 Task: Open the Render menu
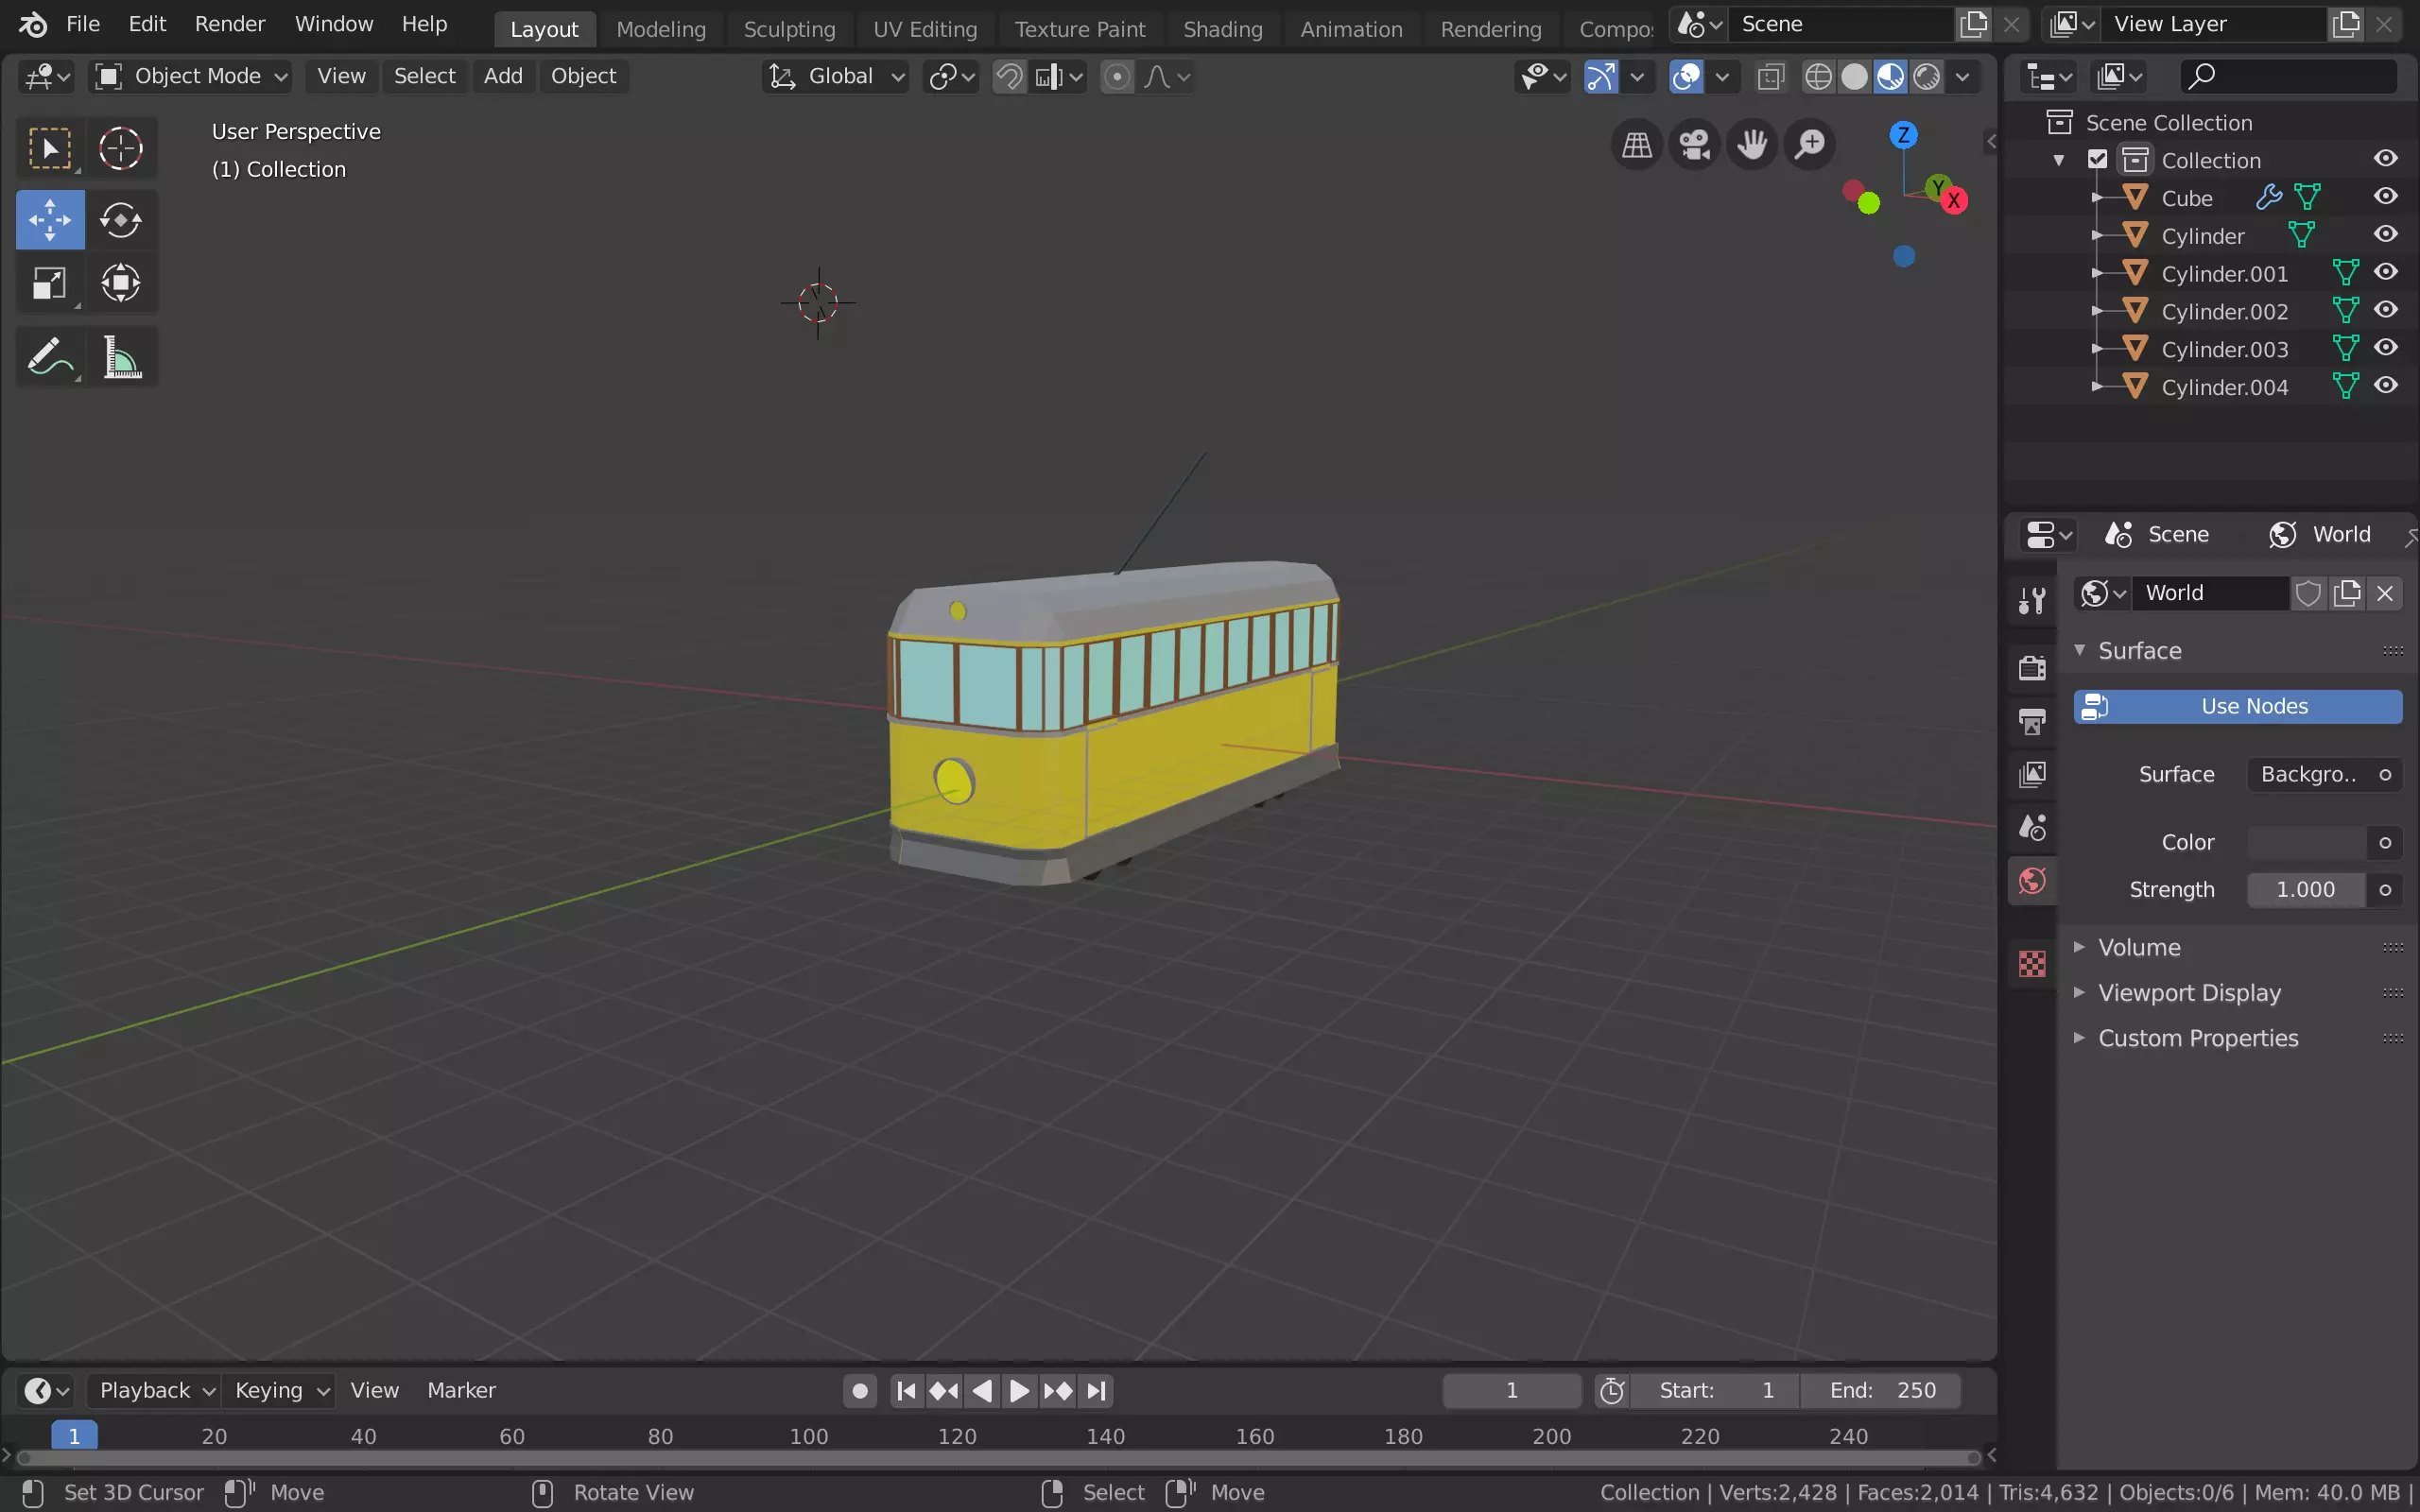coord(230,24)
